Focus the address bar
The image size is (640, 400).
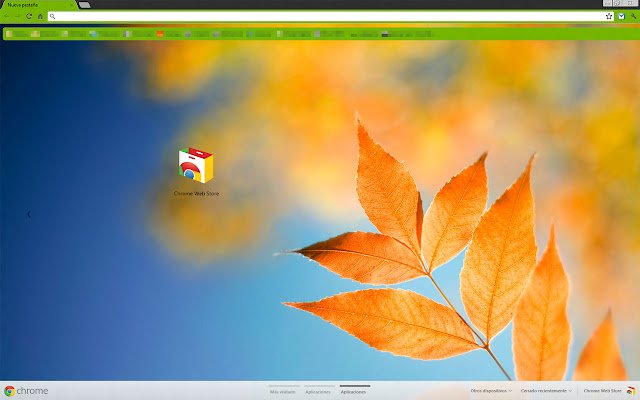pyautogui.click(x=331, y=16)
